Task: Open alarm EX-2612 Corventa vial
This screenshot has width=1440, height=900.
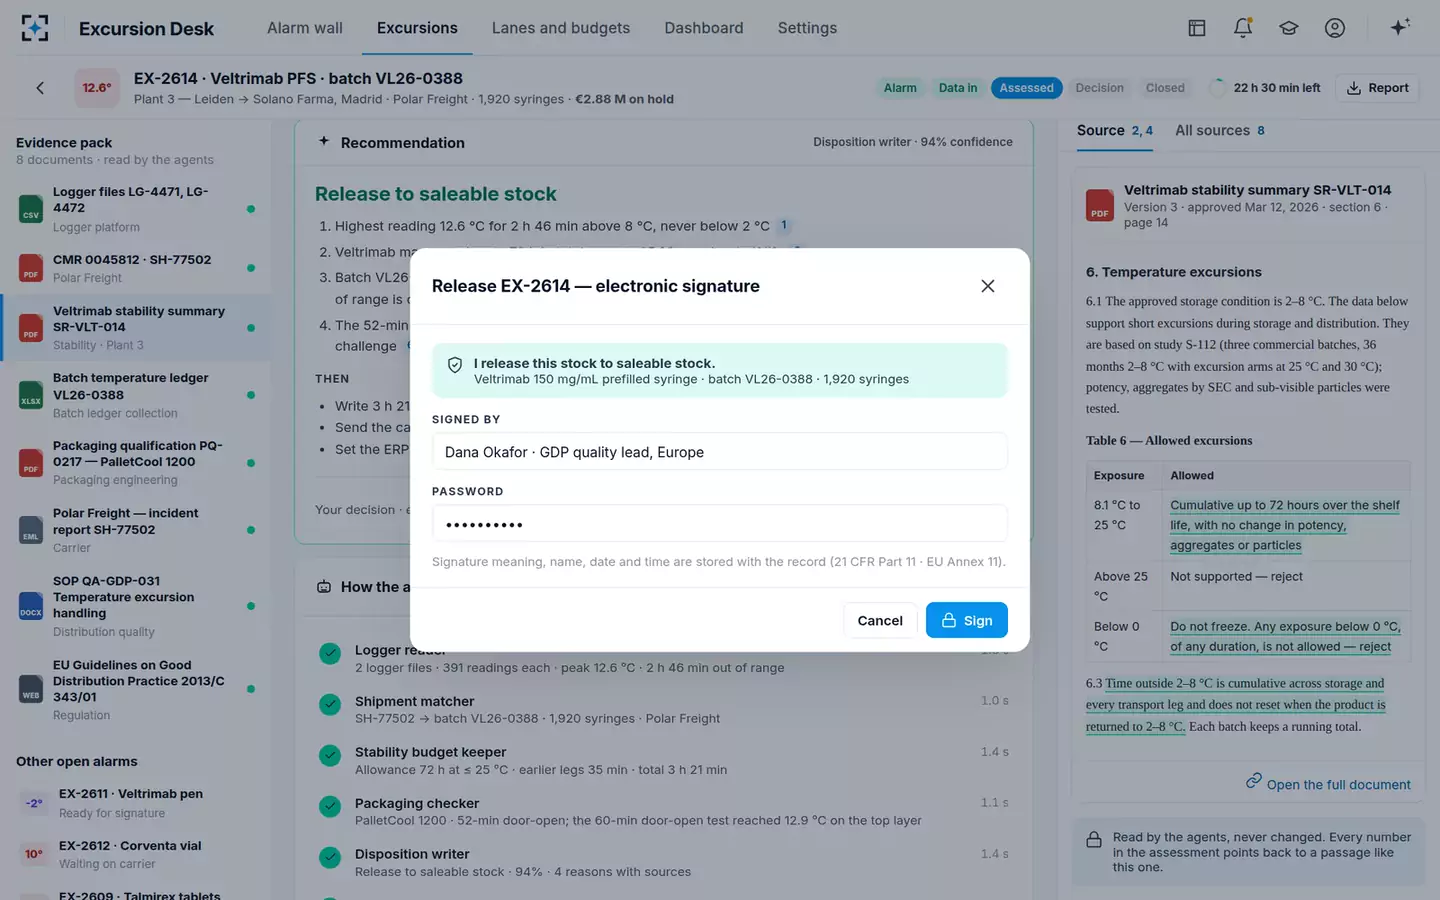Action: click(x=135, y=855)
